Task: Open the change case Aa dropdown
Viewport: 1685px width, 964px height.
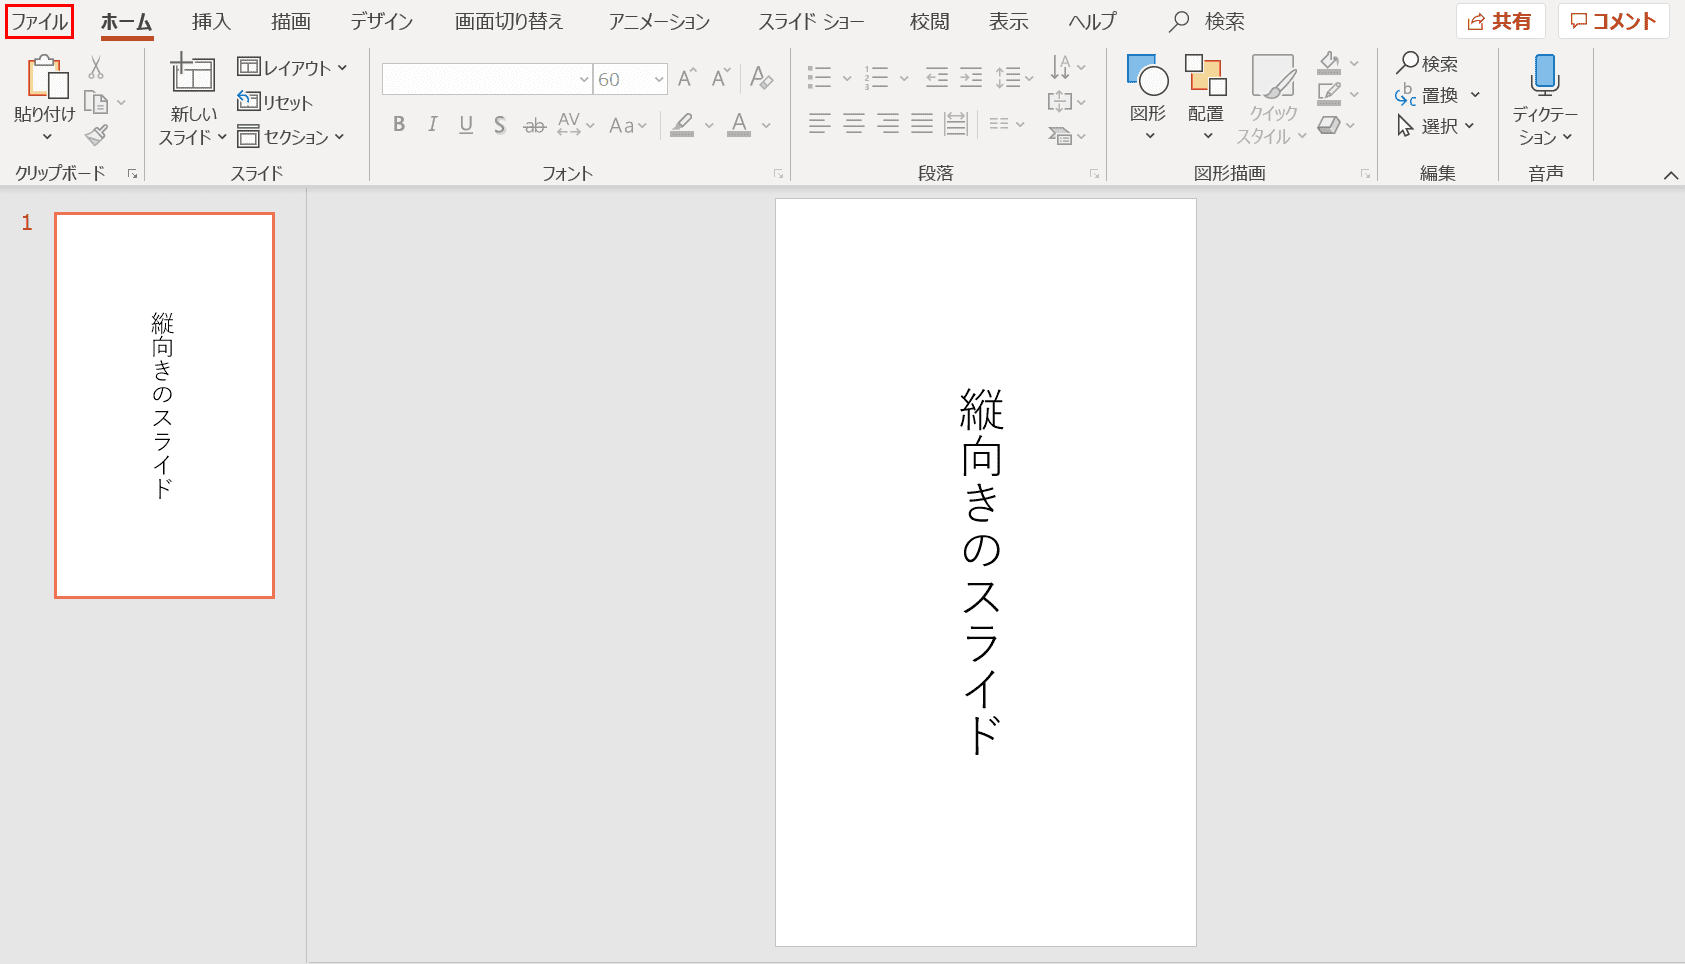Action: pyautogui.click(x=628, y=125)
